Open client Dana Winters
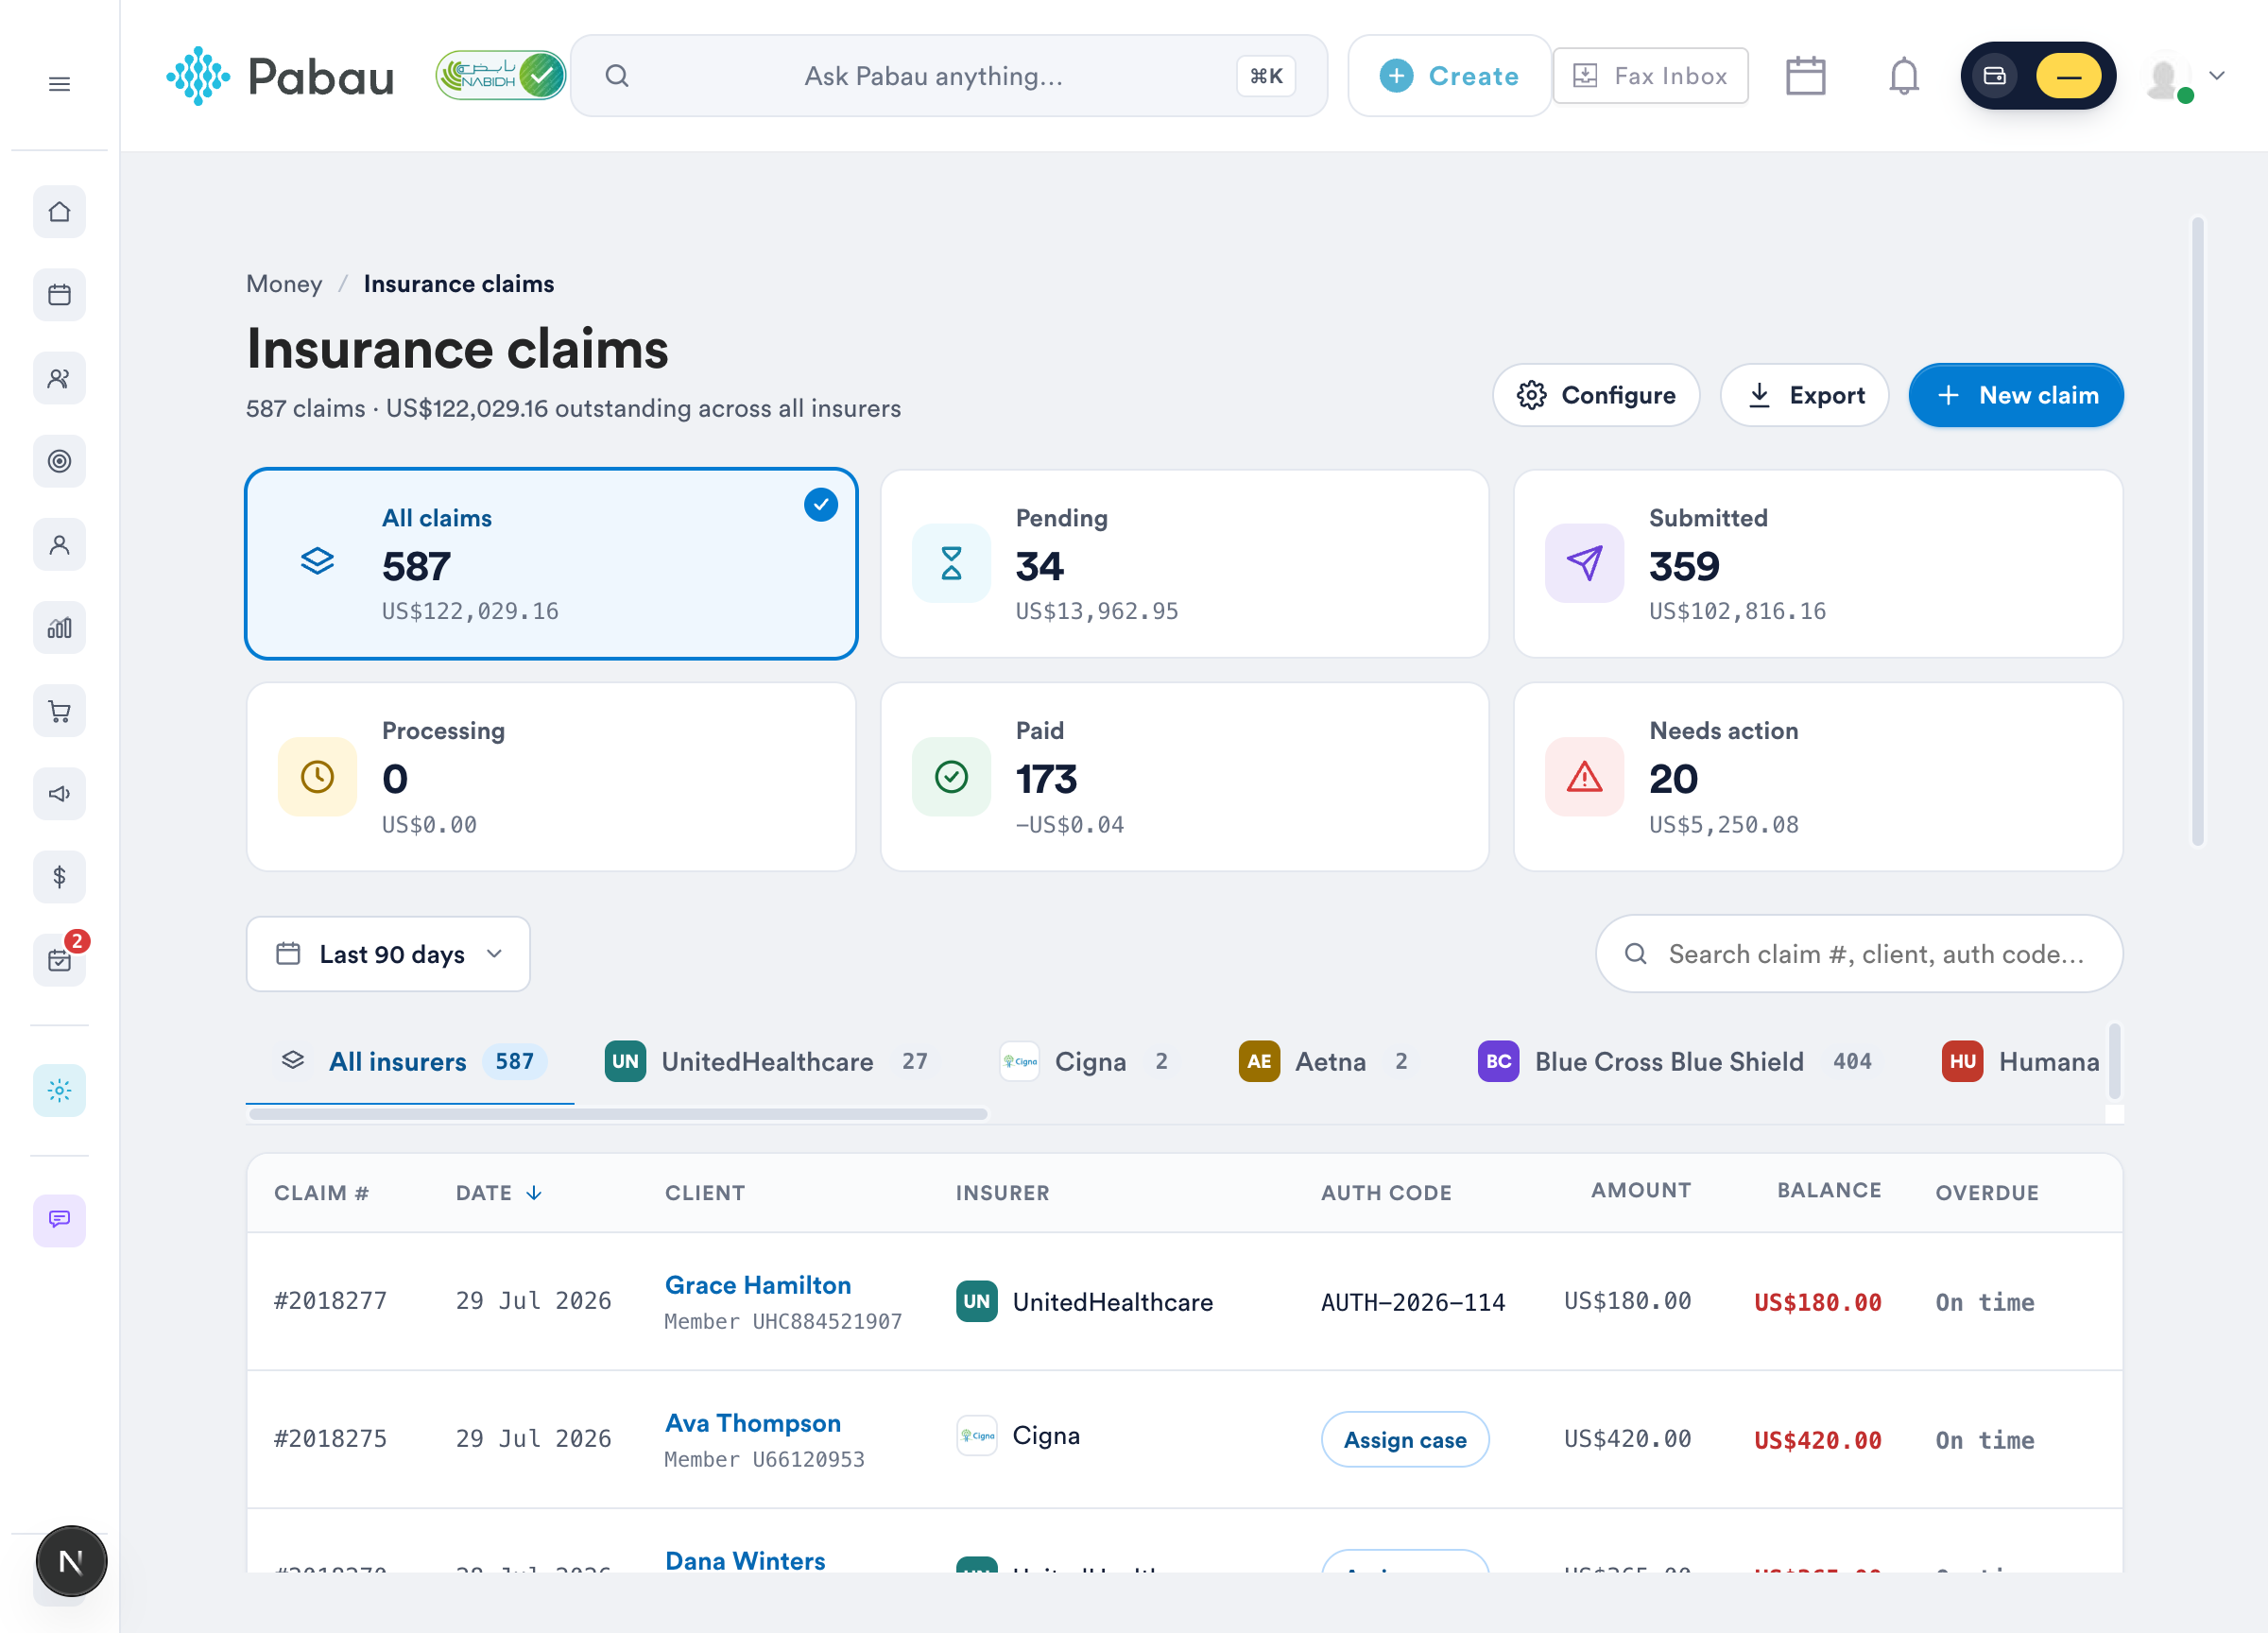Viewport: 2268px width, 1633px height. [x=745, y=1560]
